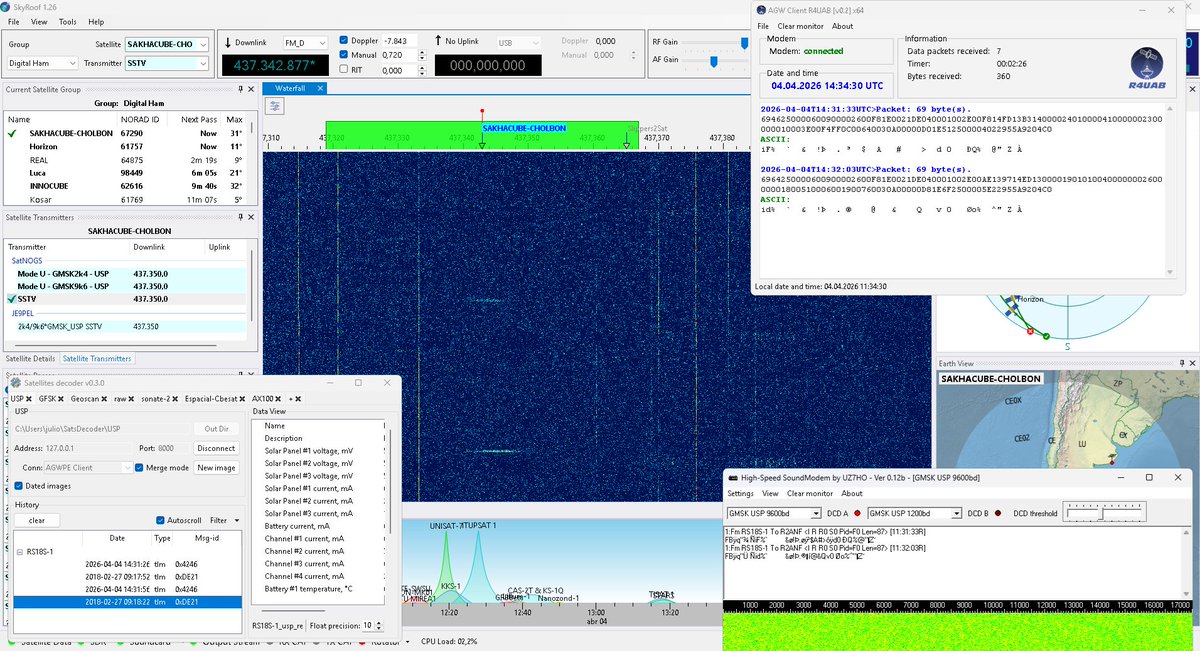Viewport: 1200px width, 651px height.
Task: Switch to the Satellite Transmitters tab
Action: 96,358
